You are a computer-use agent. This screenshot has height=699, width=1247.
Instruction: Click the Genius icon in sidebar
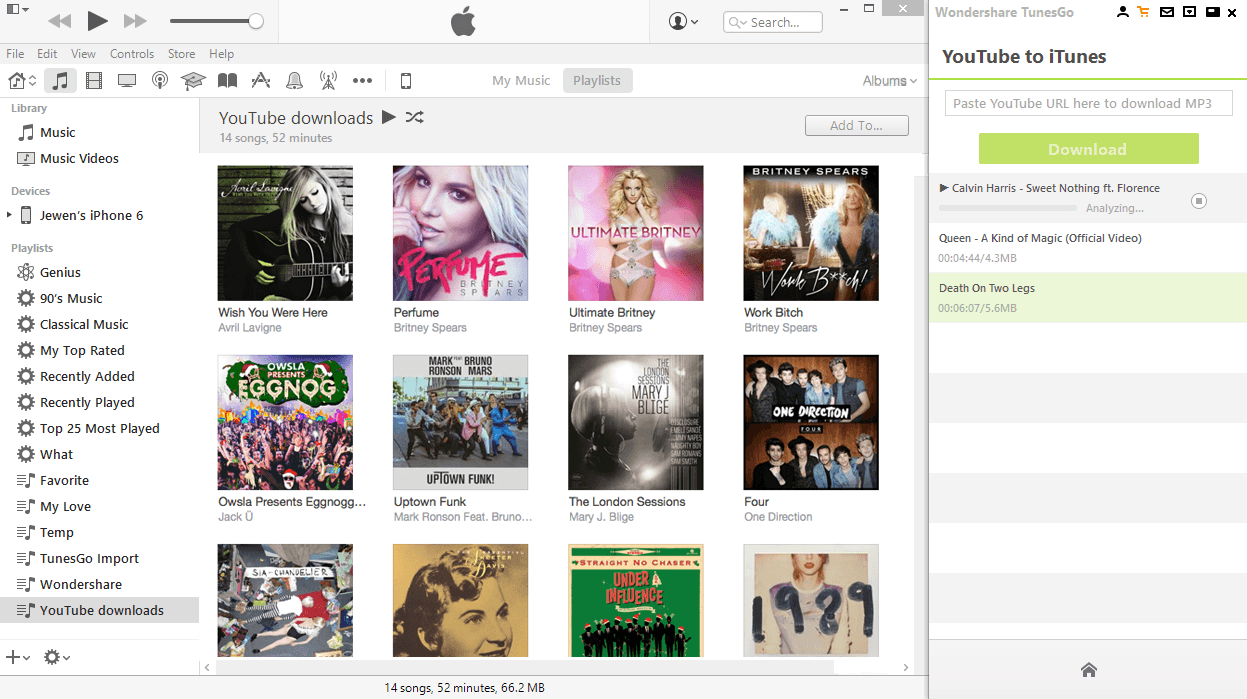(26, 272)
